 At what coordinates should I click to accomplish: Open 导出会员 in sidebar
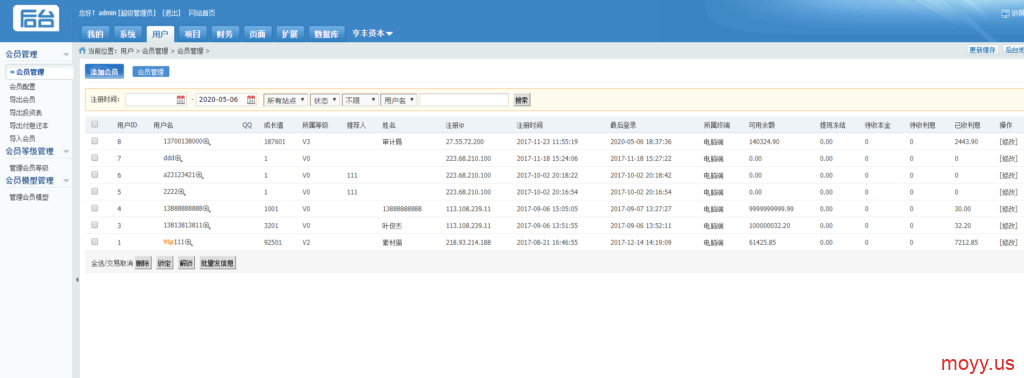click(22, 99)
